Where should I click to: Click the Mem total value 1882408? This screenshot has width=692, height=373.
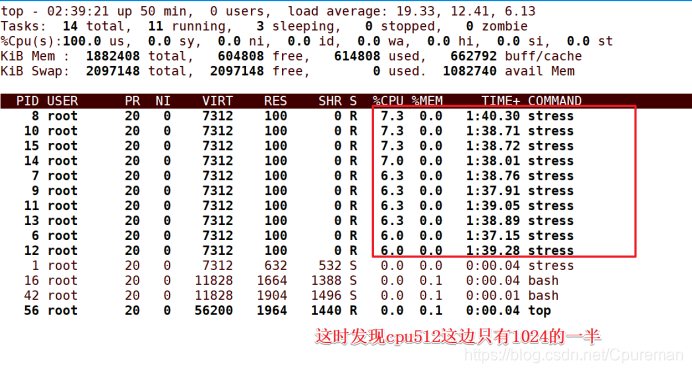pos(113,56)
